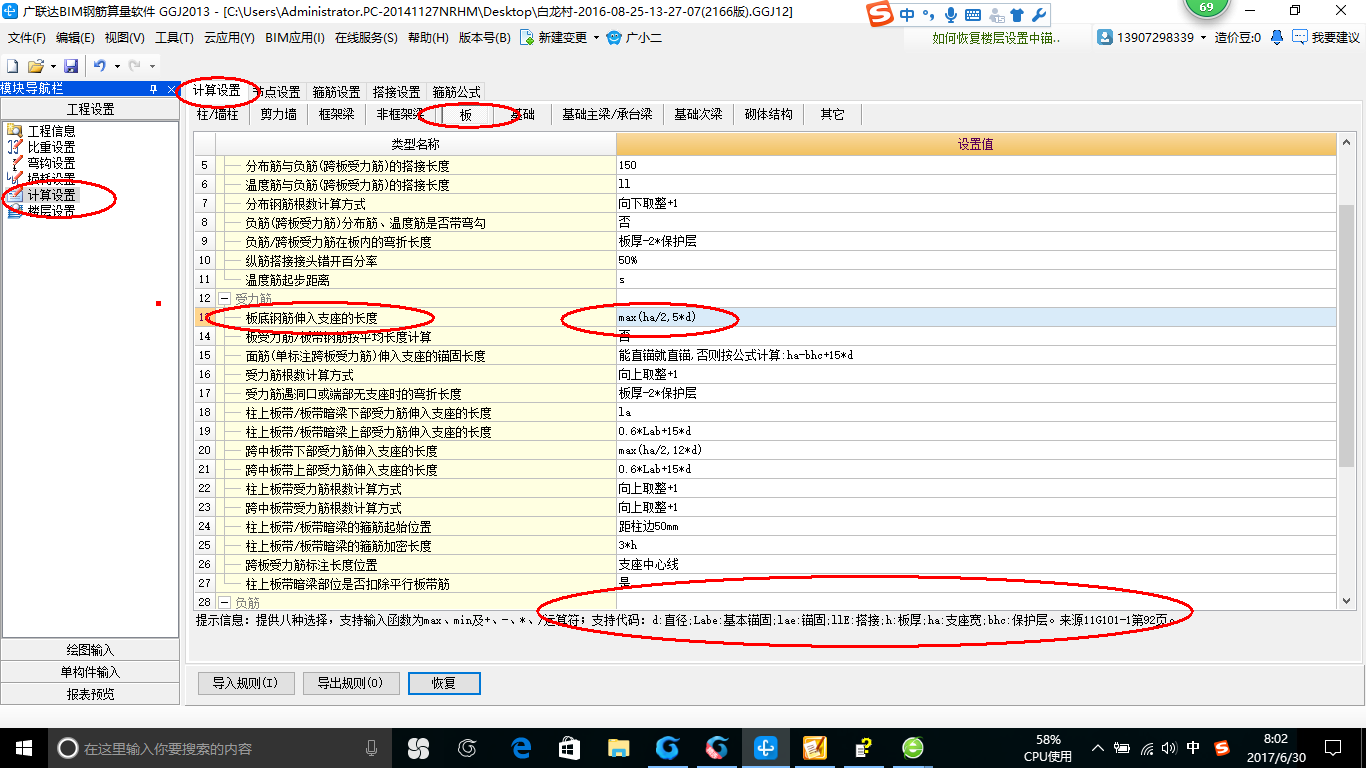Viewport: 1366px width, 768px height.
Task: Click row 25 value 3*h
Action: (976, 546)
